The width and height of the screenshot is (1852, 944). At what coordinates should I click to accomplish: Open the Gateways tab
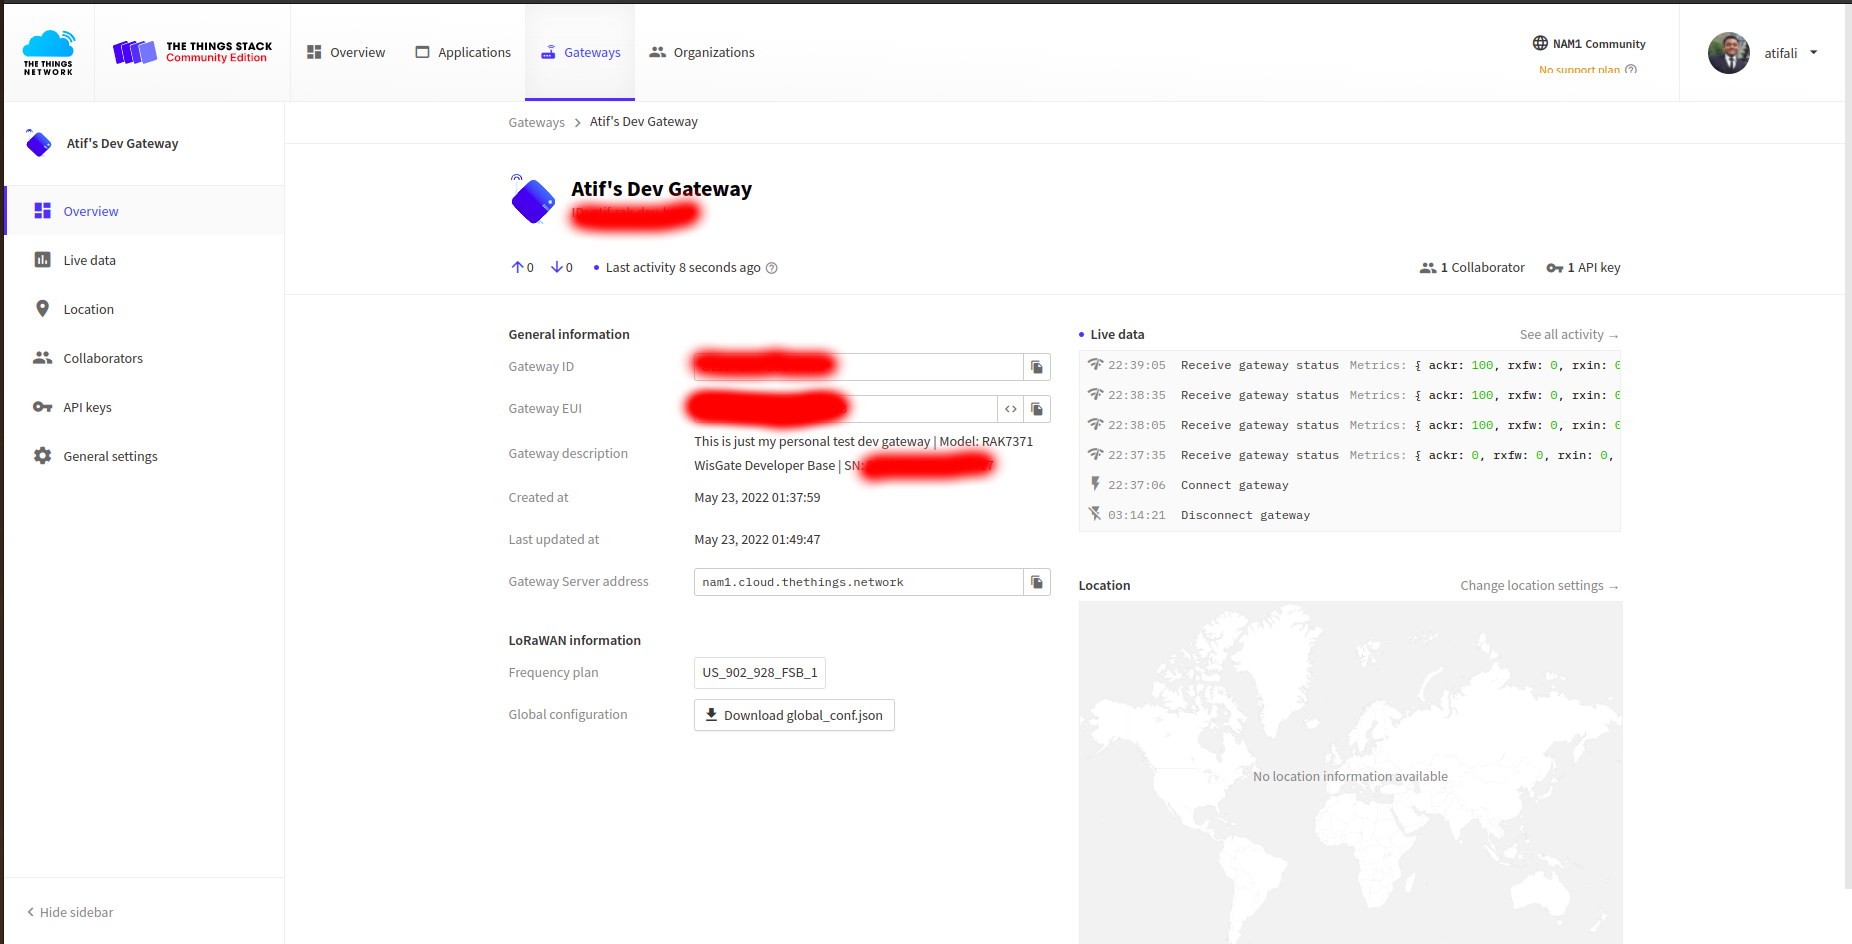click(x=580, y=52)
